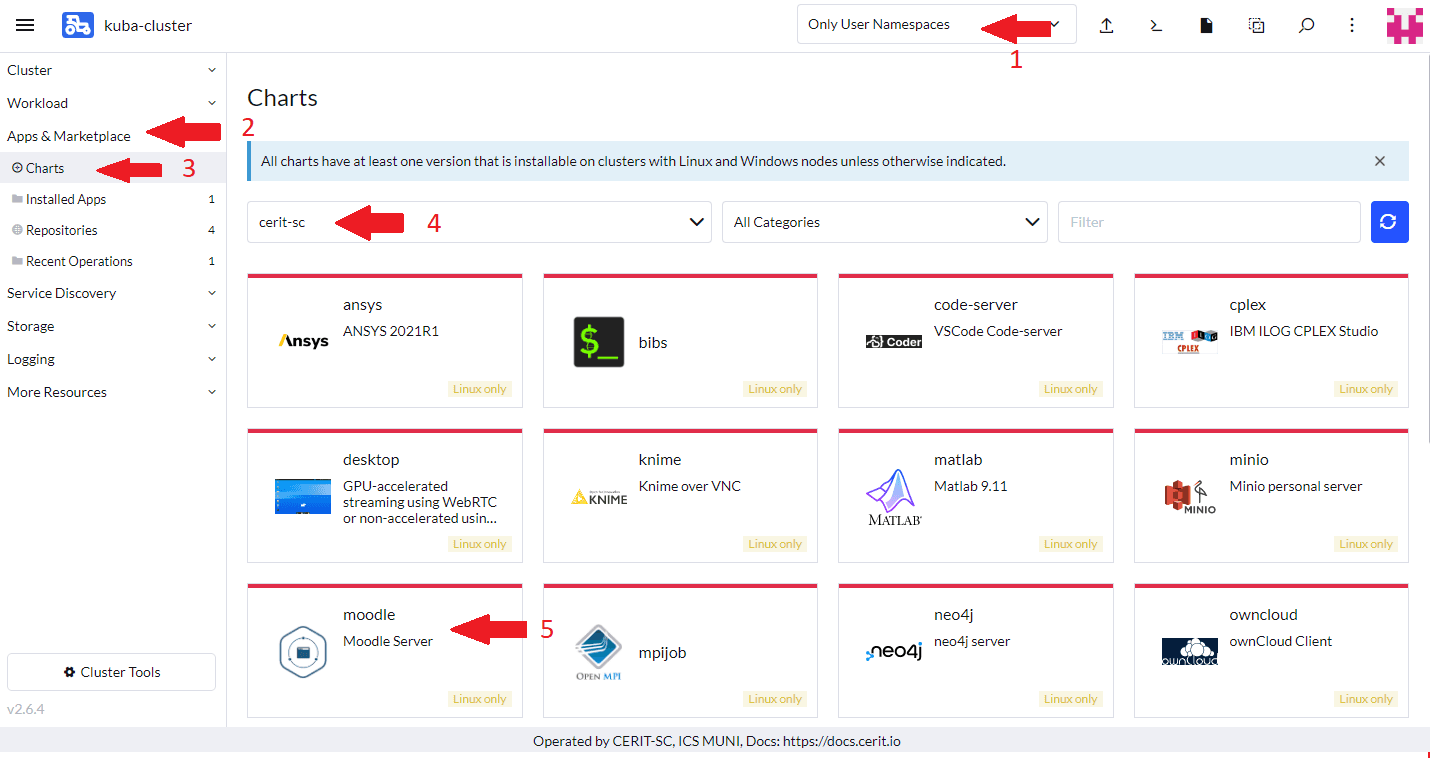Open Repositories in the sidebar
Screen dimensions: 1430x758
pyautogui.click(x=62, y=230)
